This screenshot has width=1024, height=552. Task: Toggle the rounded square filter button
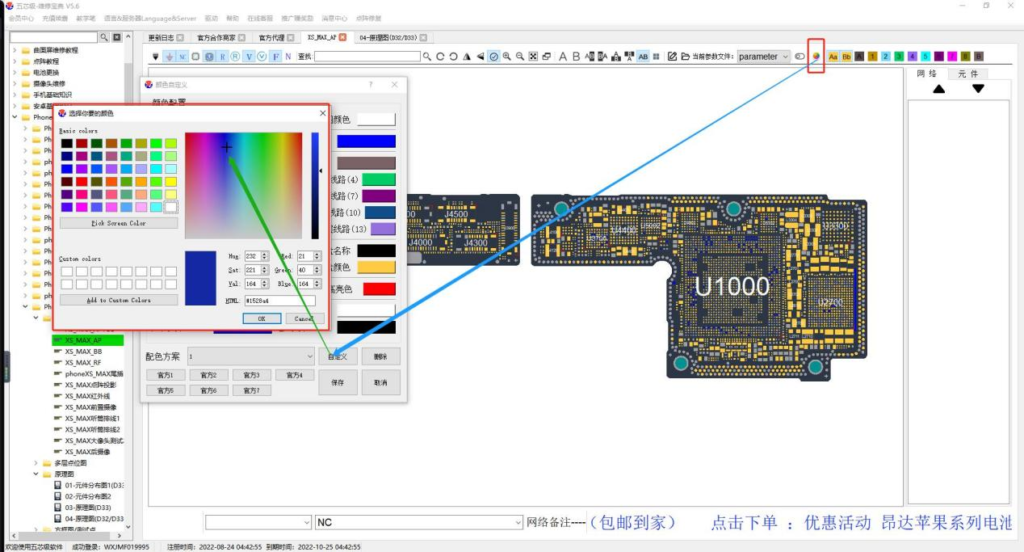click(195, 56)
